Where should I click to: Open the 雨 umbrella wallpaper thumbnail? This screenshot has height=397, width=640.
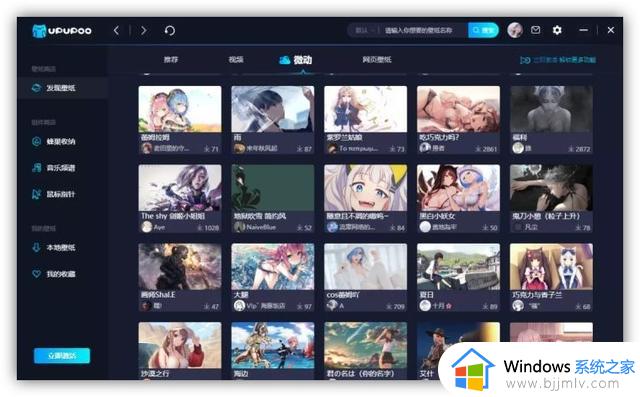(x=273, y=109)
